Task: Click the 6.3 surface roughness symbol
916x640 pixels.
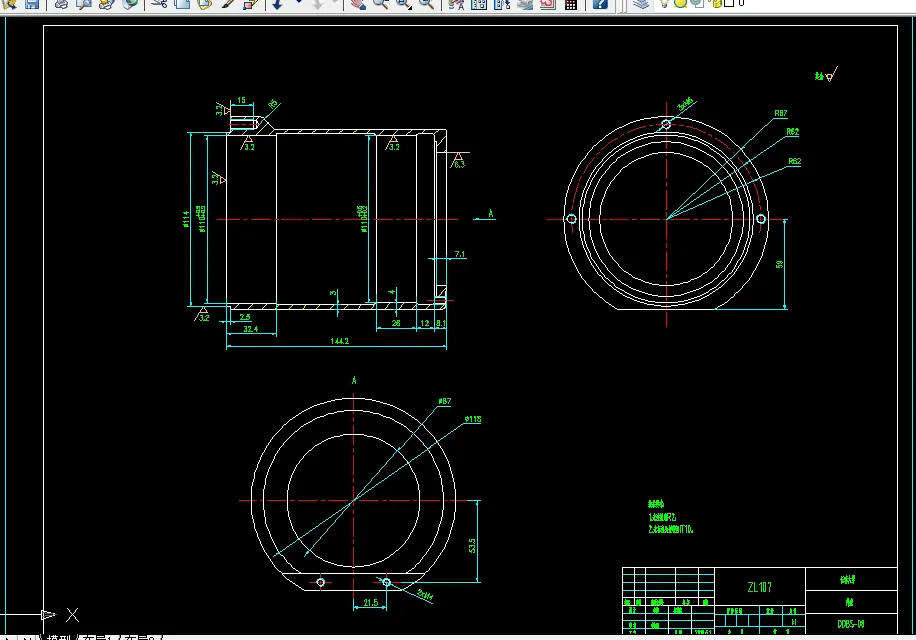Action: point(459,161)
